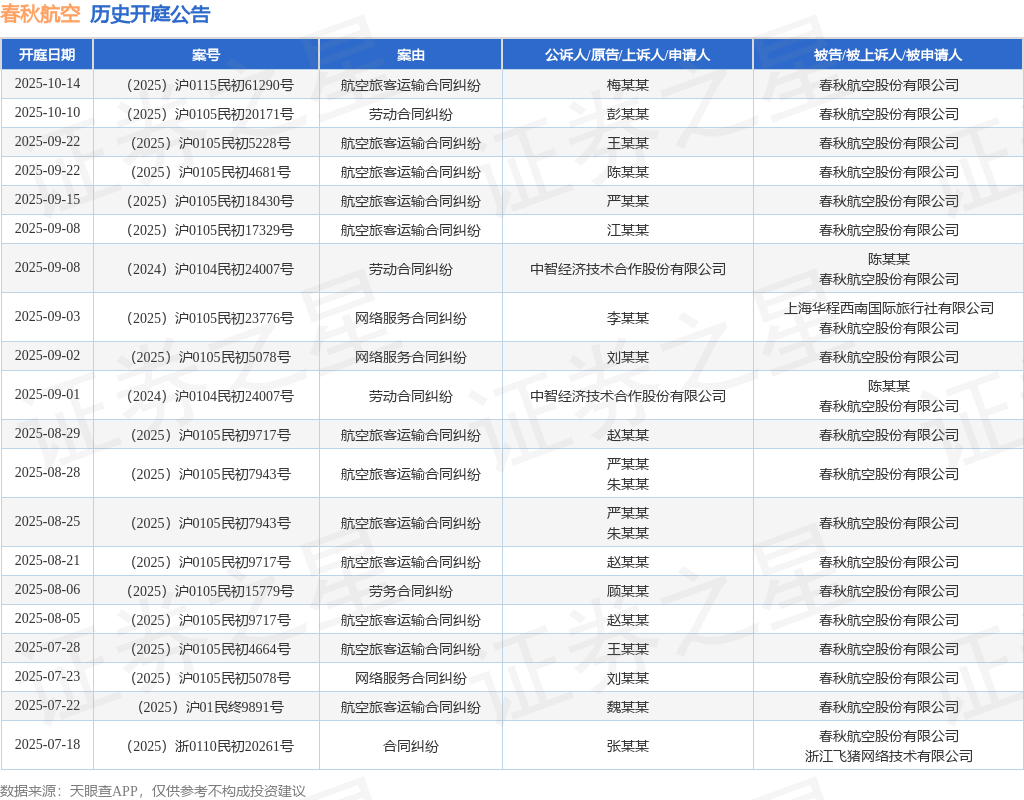The width and height of the screenshot is (1024, 800).
Task: Click 网络服务合同纠纷 in the 2025-09-03 row
Action: [x=411, y=318]
